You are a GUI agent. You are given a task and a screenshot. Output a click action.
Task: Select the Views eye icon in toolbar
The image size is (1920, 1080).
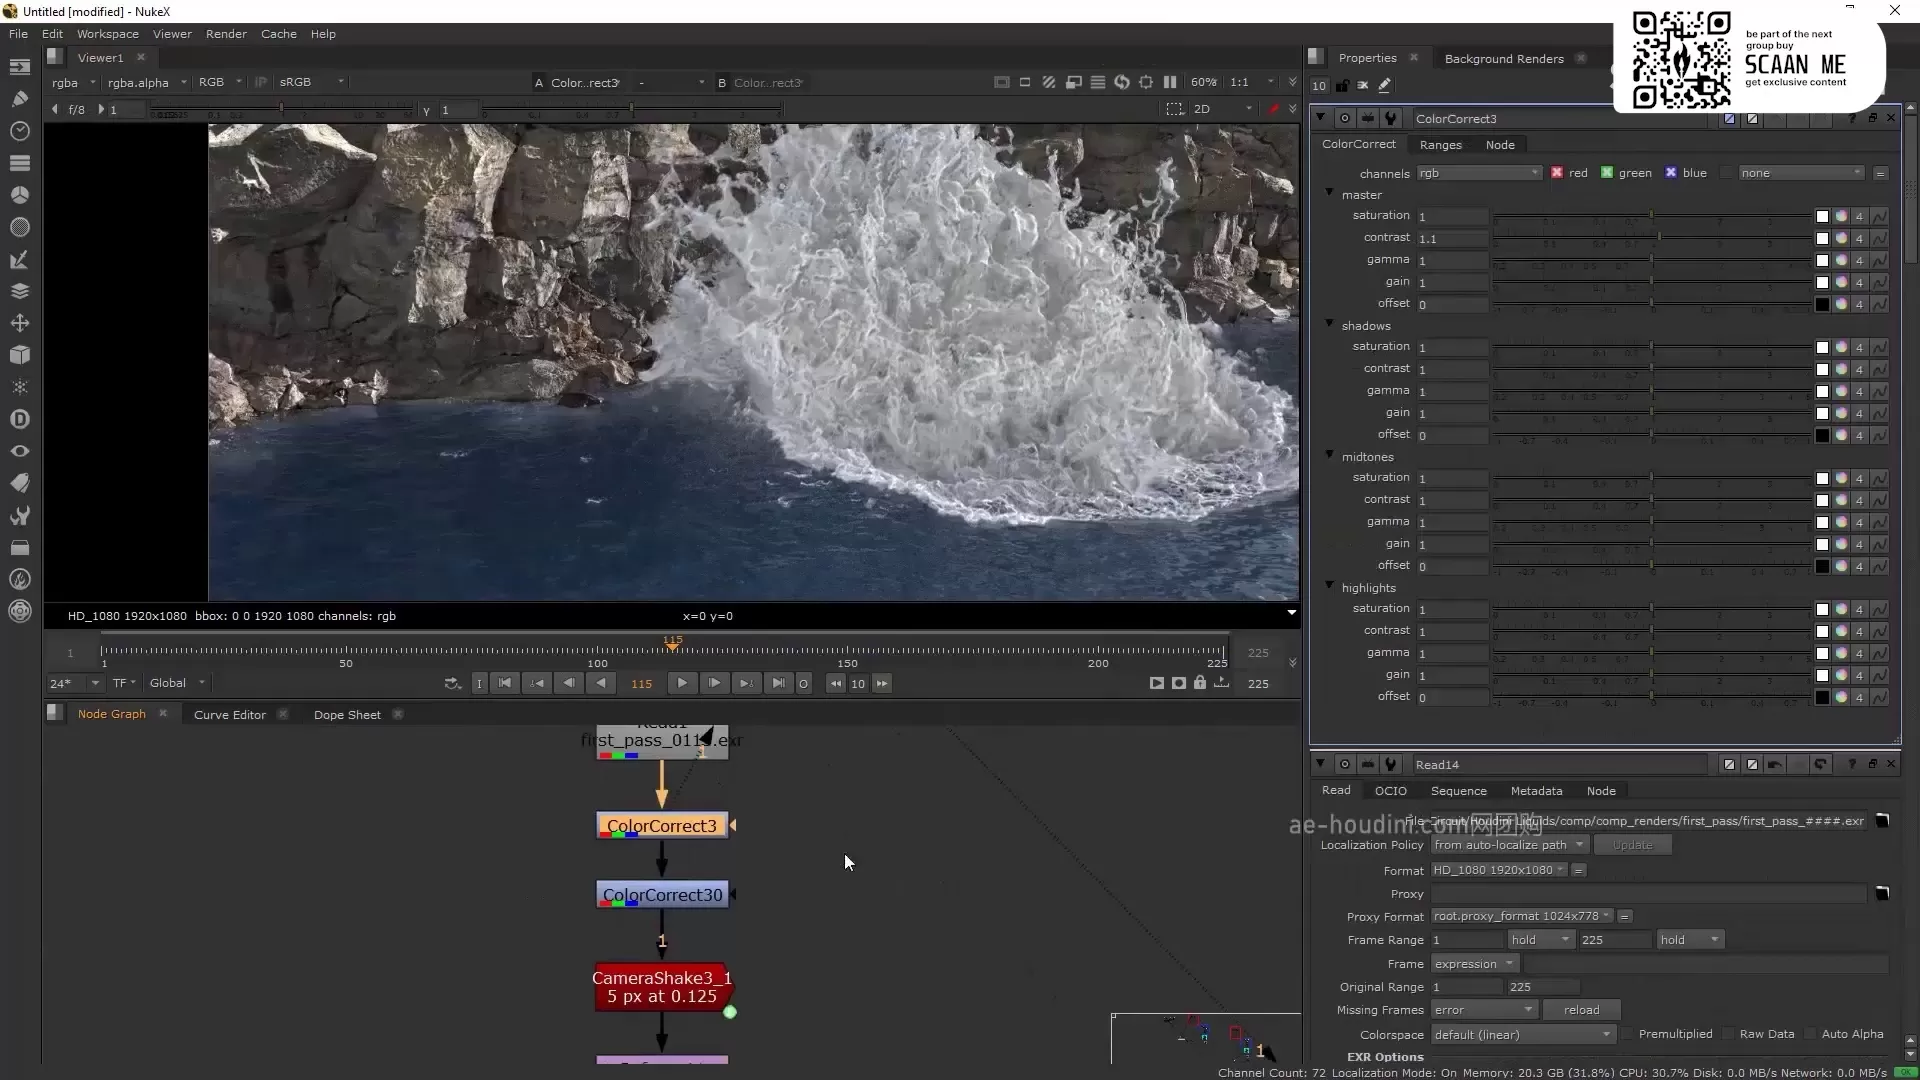point(20,451)
